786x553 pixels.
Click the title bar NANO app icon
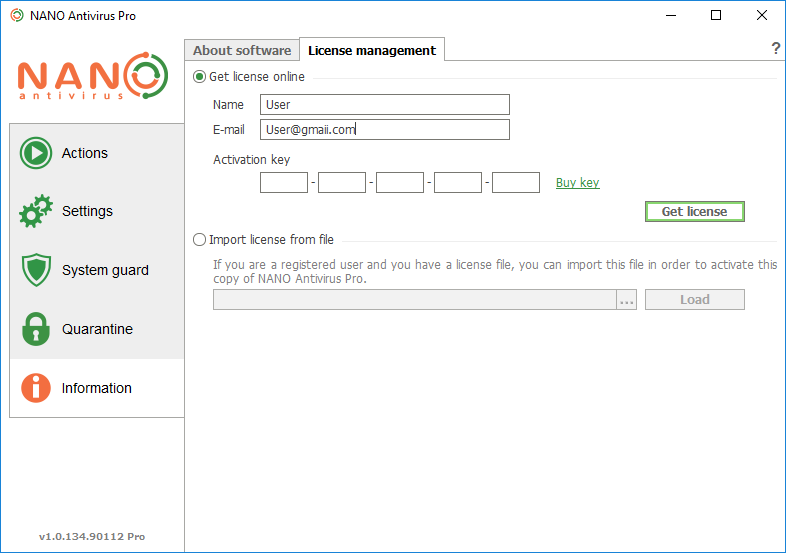[17, 16]
